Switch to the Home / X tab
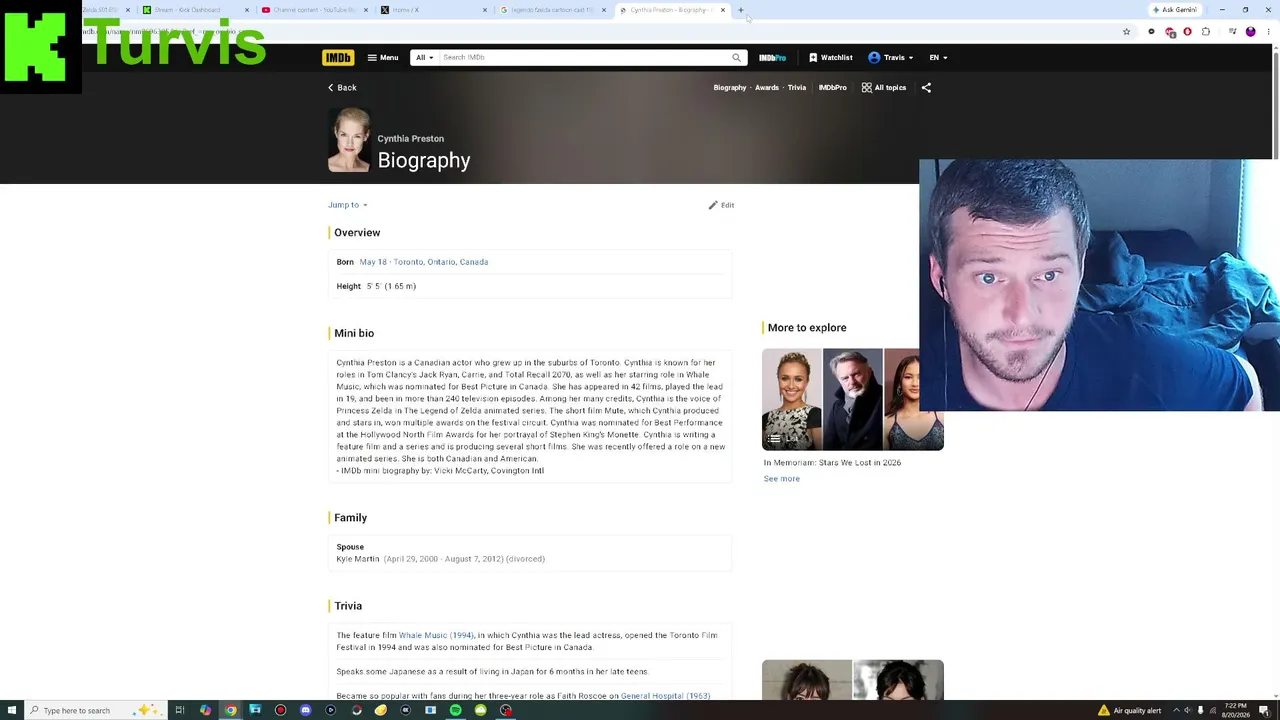This screenshot has height=720, width=1280. click(x=433, y=10)
